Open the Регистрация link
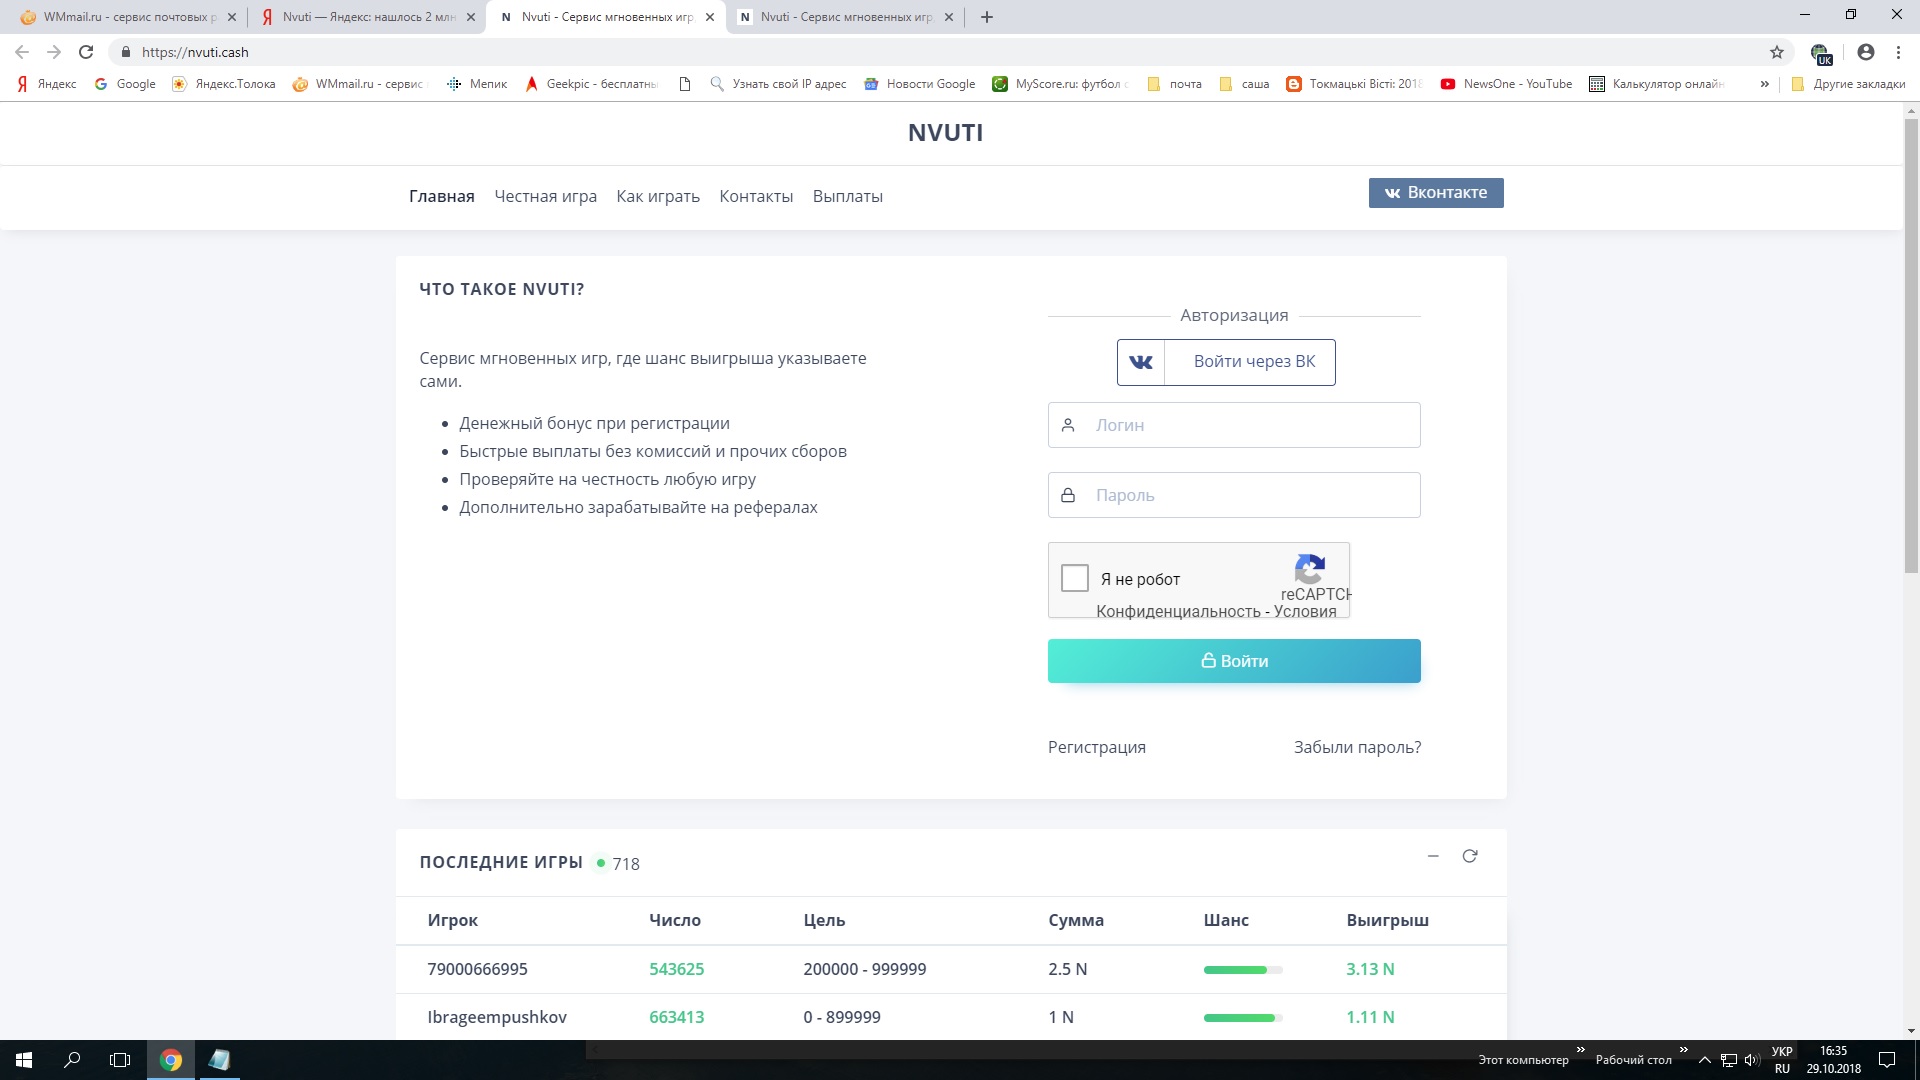Viewport: 1920px width, 1080px height. (x=1097, y=747)
